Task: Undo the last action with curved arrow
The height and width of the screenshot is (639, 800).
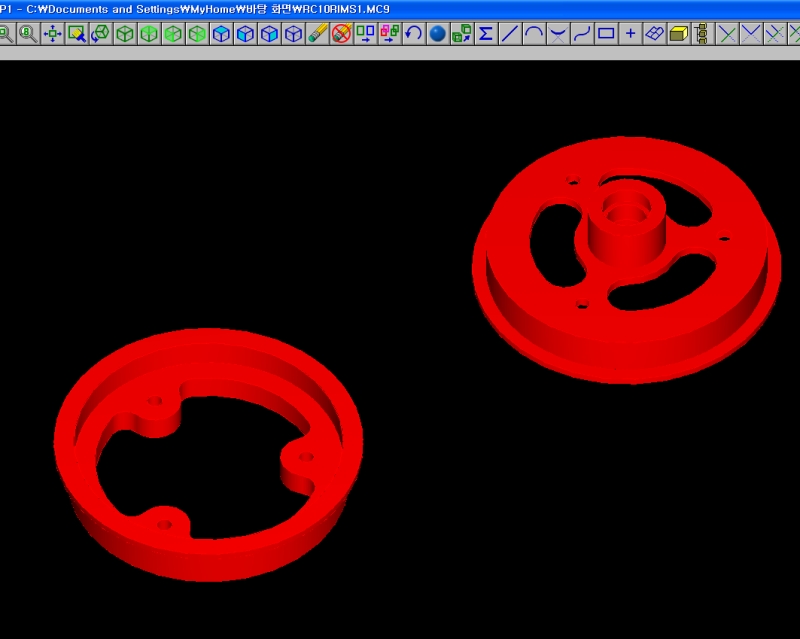Action: pyautogui.click(x=414, y=34)
